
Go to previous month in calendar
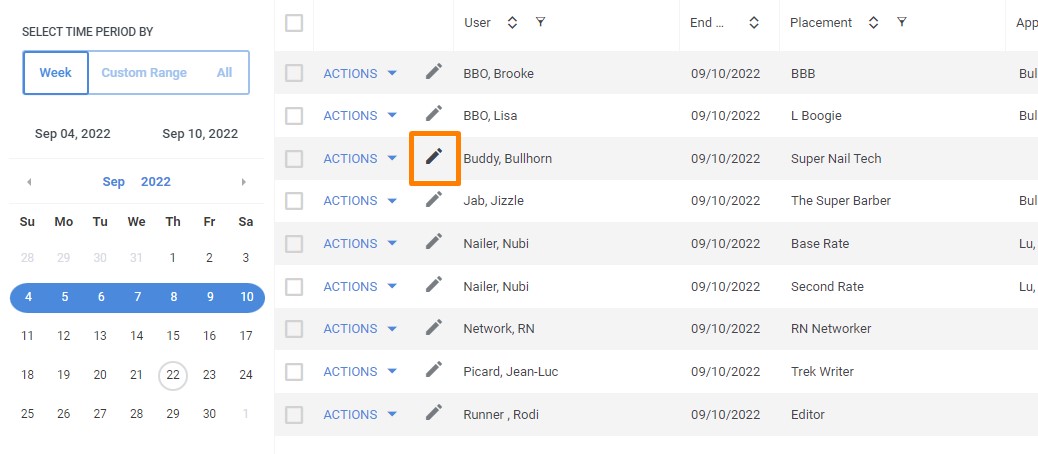click(x=28, y=182)
